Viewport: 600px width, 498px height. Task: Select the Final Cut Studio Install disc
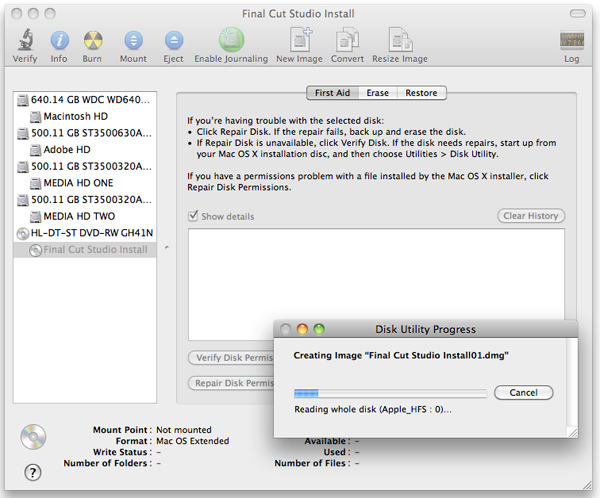pos(85,250)
